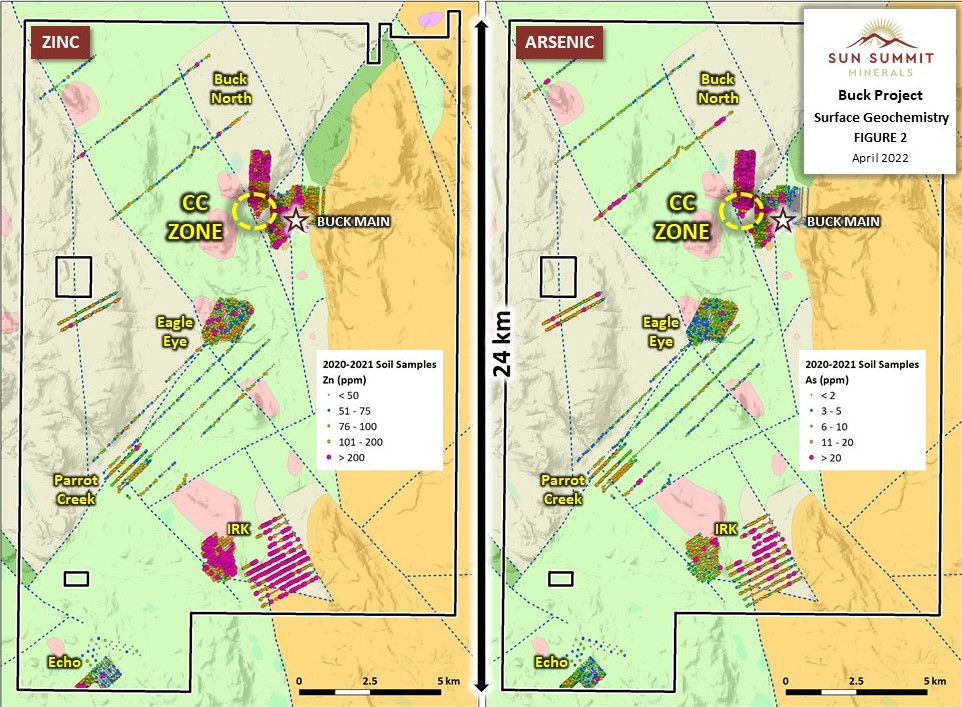Click '2.5' scale label on the Zinc map
962x707 pixels.
click(370, 681)
